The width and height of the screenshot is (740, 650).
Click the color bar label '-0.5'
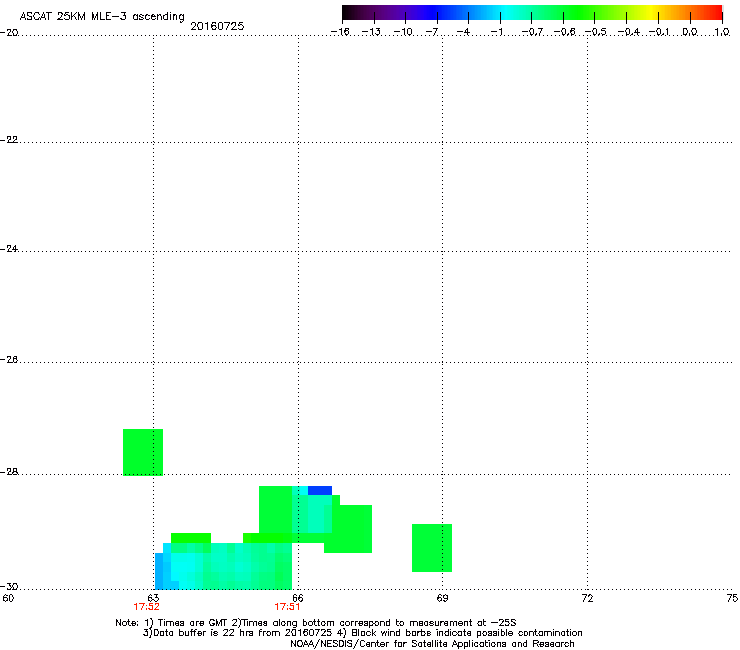pyautogui.click(x=596, y=32)
